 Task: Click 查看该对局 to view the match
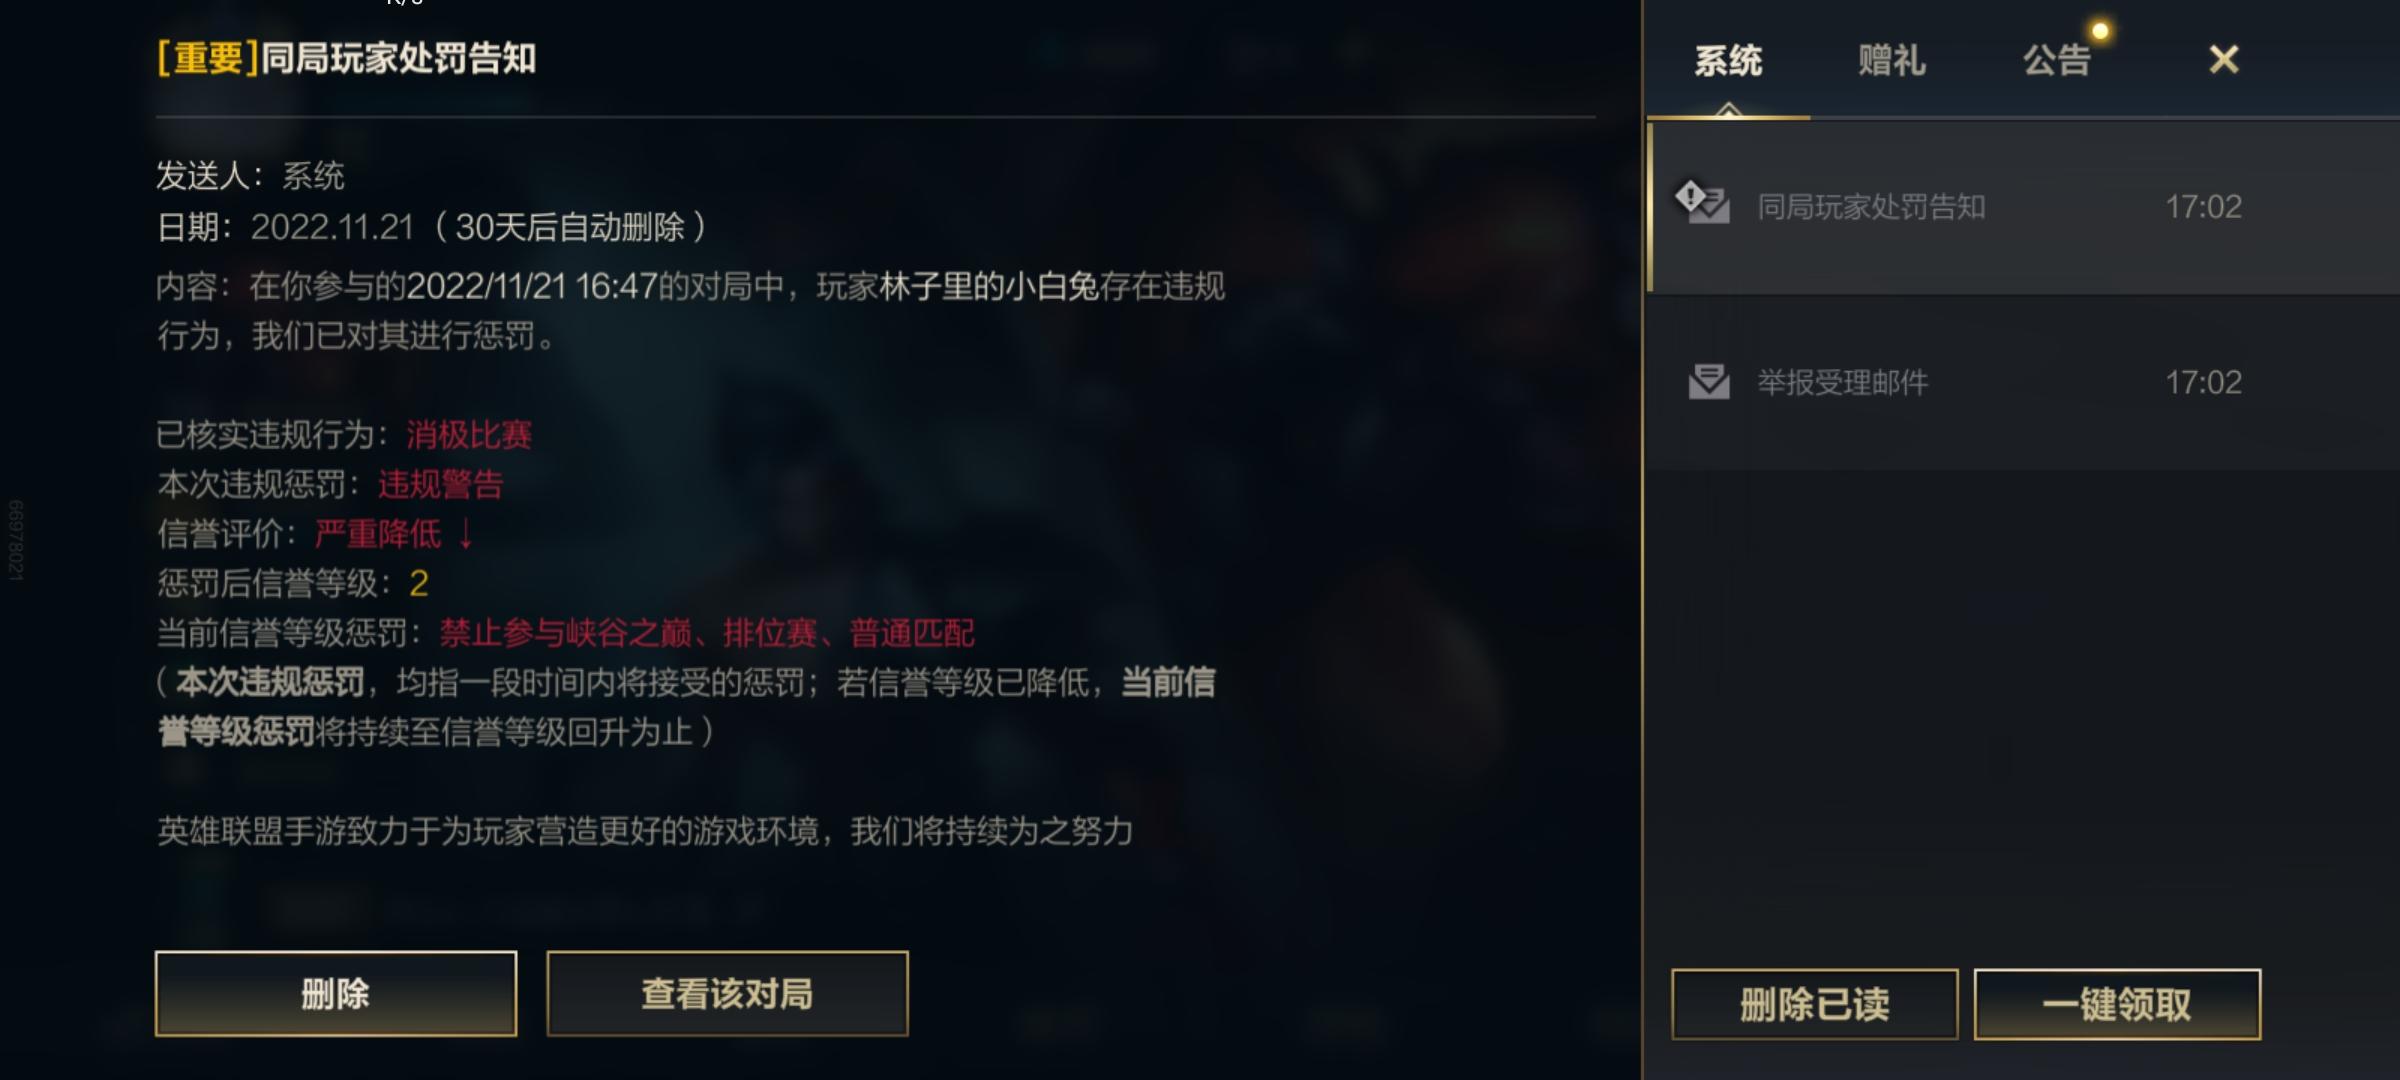(727, 993)
